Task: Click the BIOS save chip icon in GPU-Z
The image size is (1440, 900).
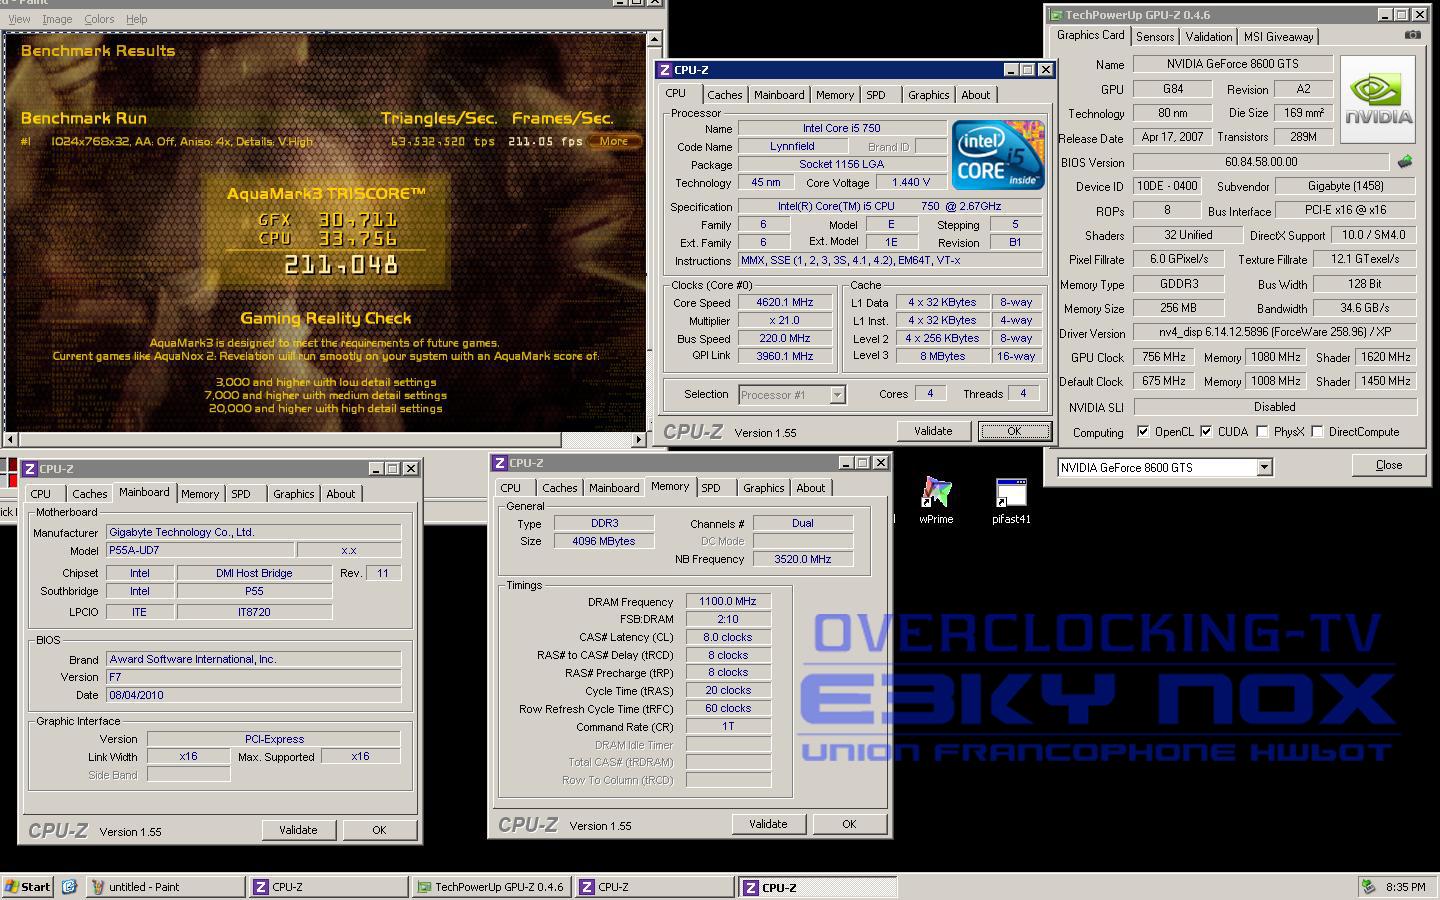Action: pos(1405,161)
